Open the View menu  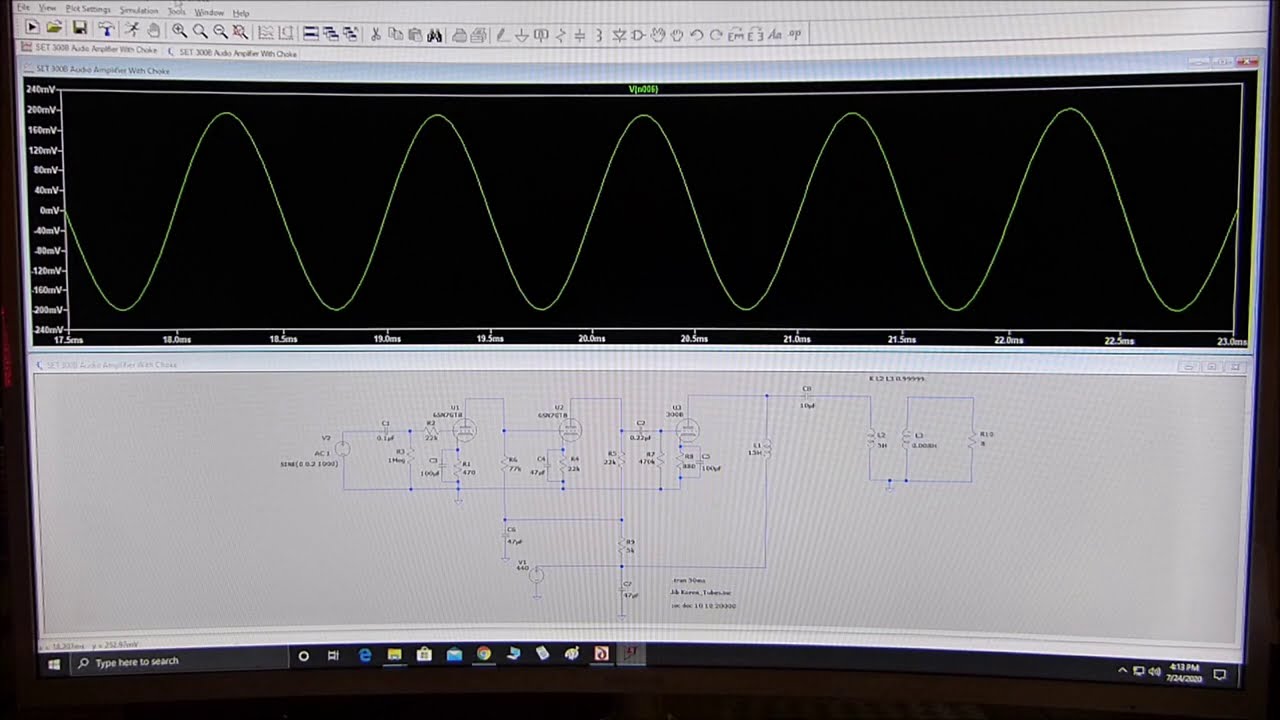tap(47, 9)
